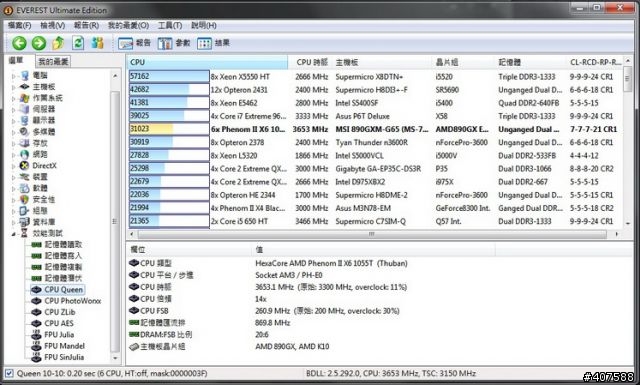
Task: Click the CPU PhotoWorxx chip icon
Action: pos(36,301)
